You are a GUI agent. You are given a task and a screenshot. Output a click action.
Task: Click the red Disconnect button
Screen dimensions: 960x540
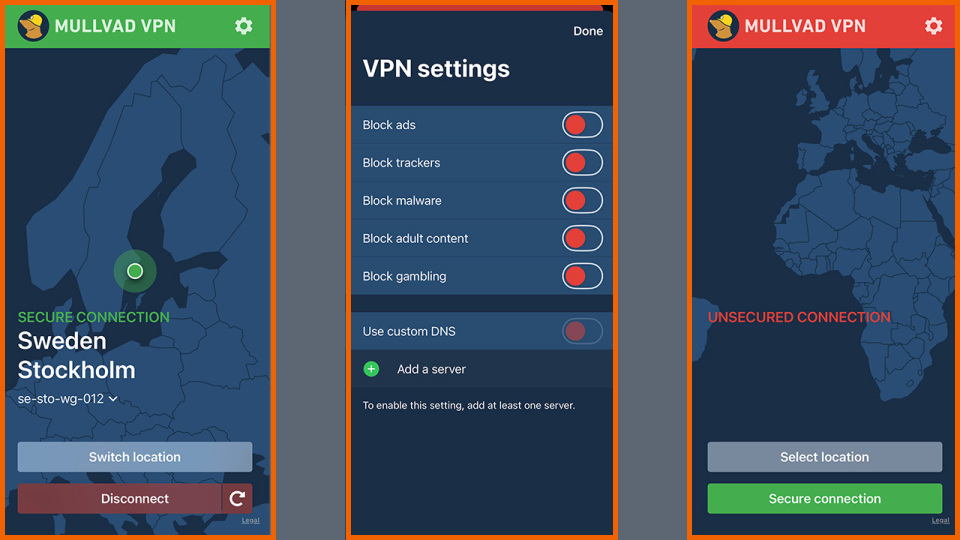tap(119, 498)
